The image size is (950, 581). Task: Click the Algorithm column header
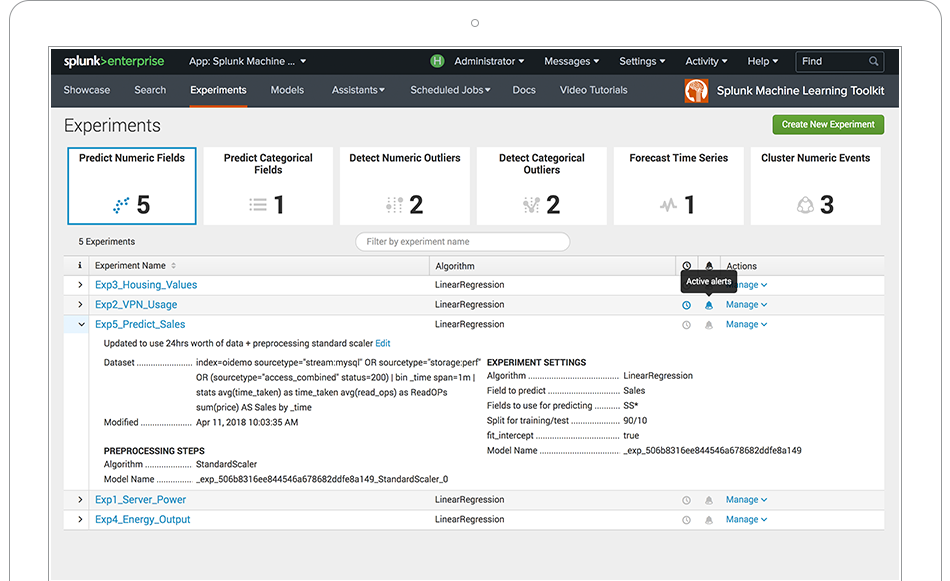click(454, 266)
